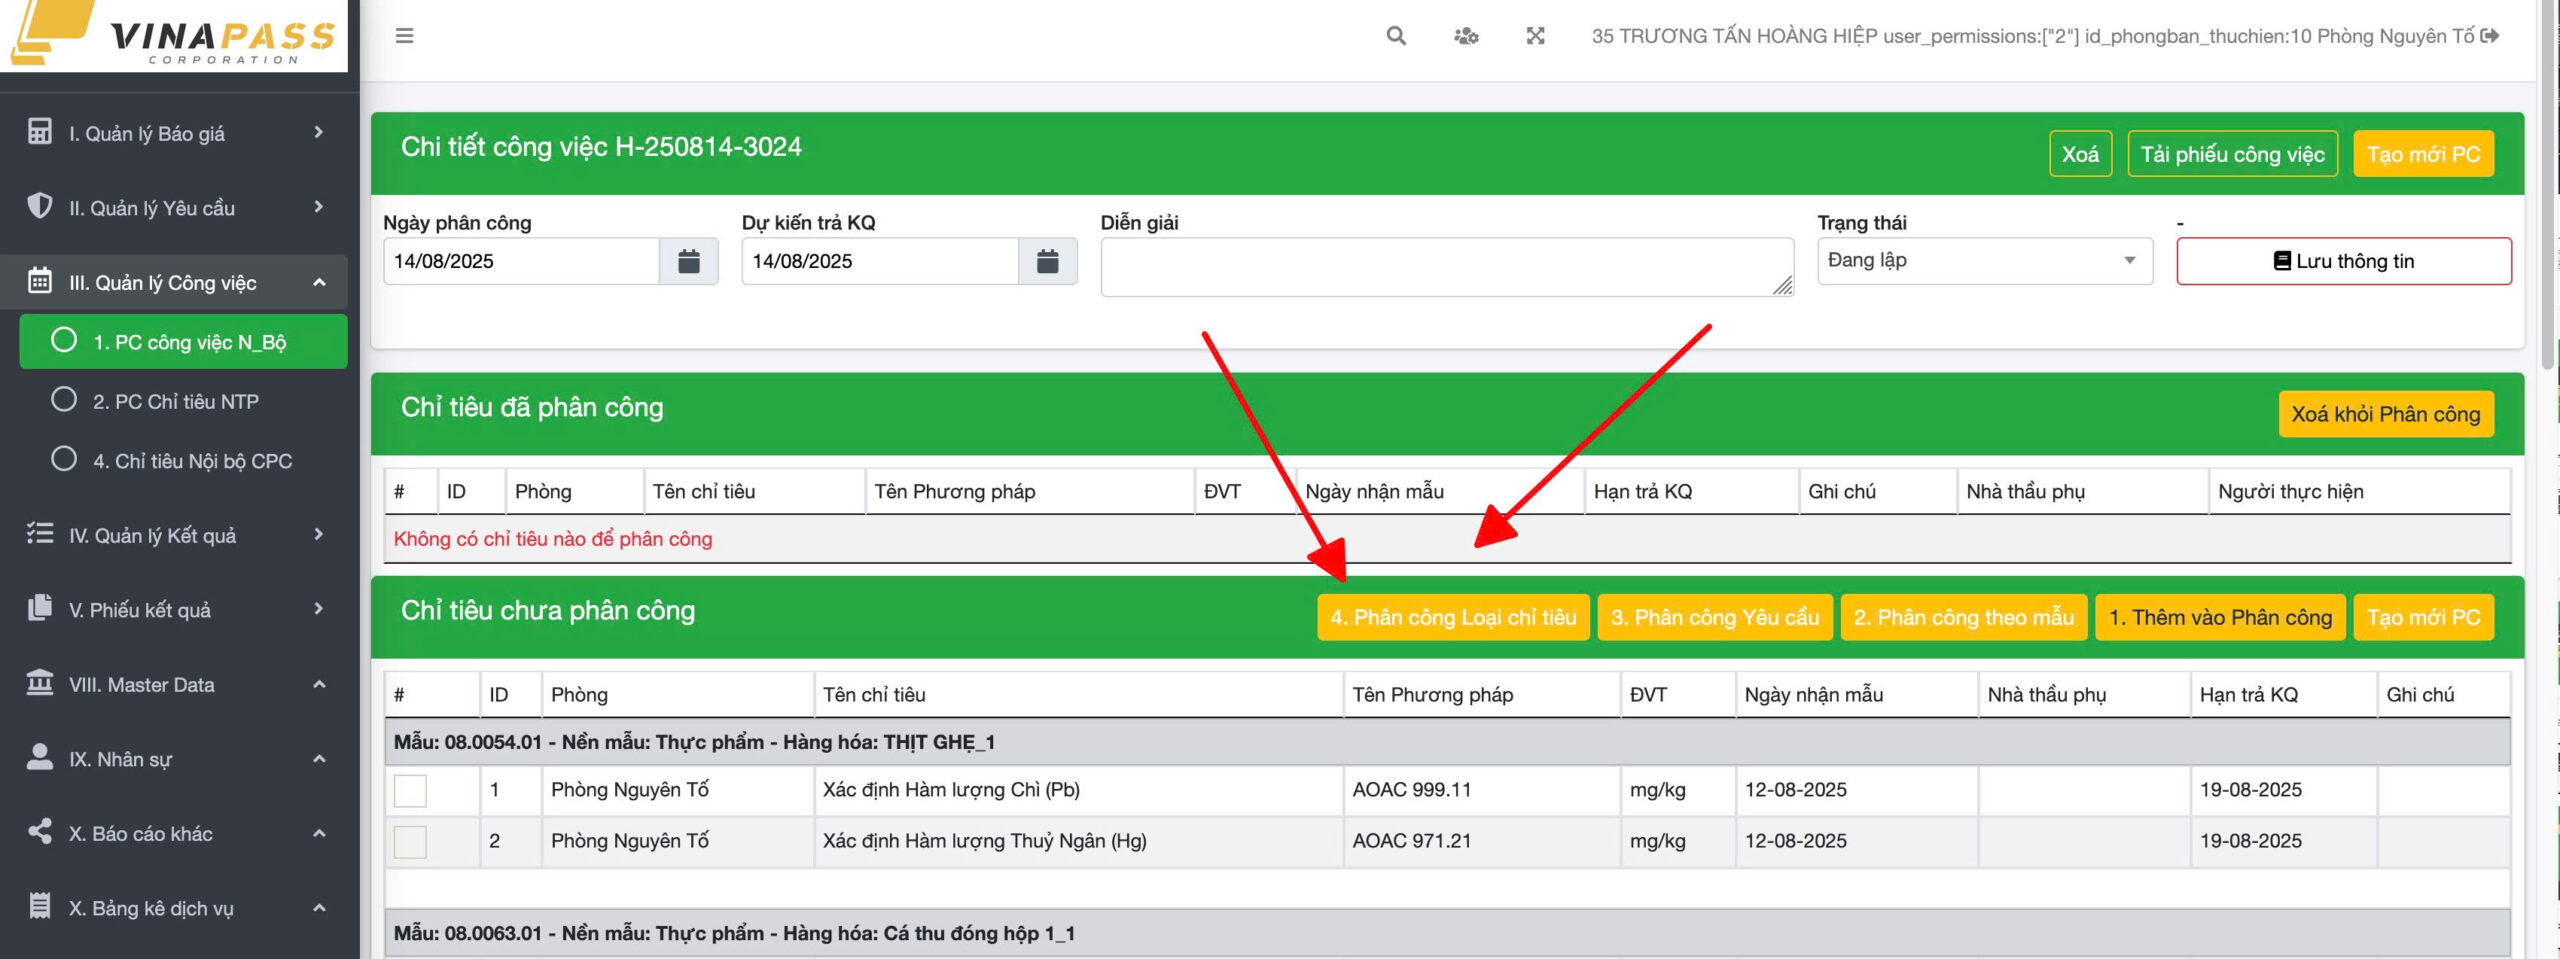Click the users group icon in header

point(1466,36)
